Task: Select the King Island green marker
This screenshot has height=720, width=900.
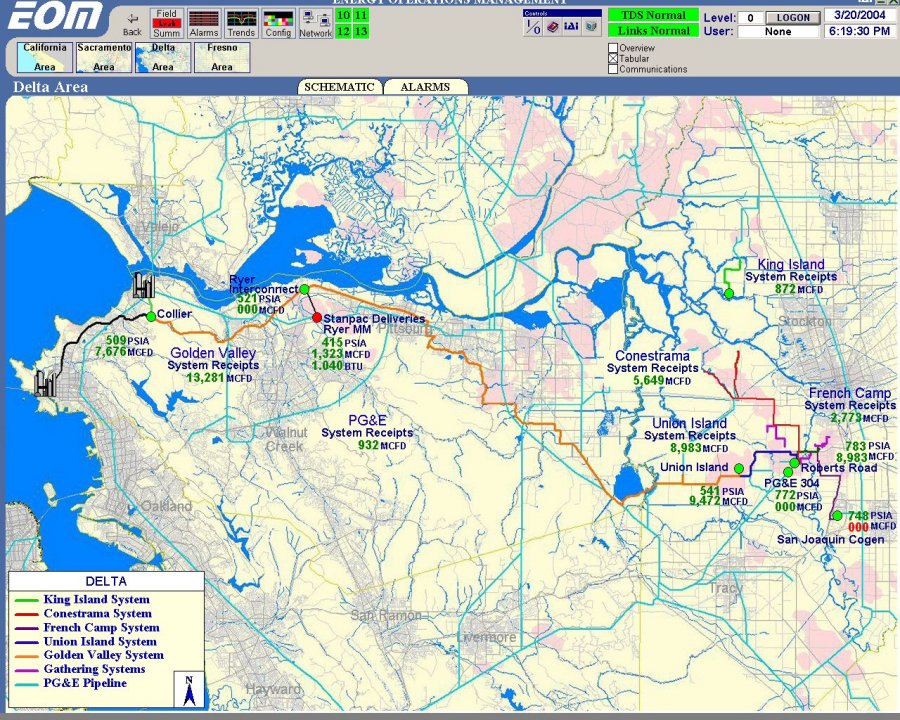Action: 729,294
